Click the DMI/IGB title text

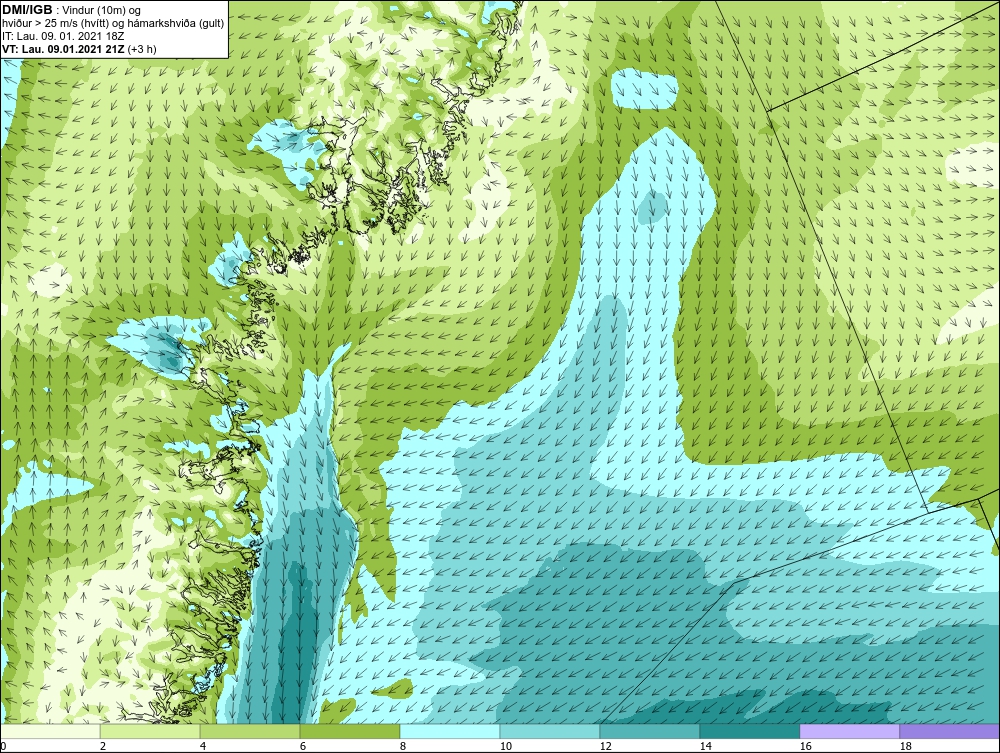(x=27, y=10)
